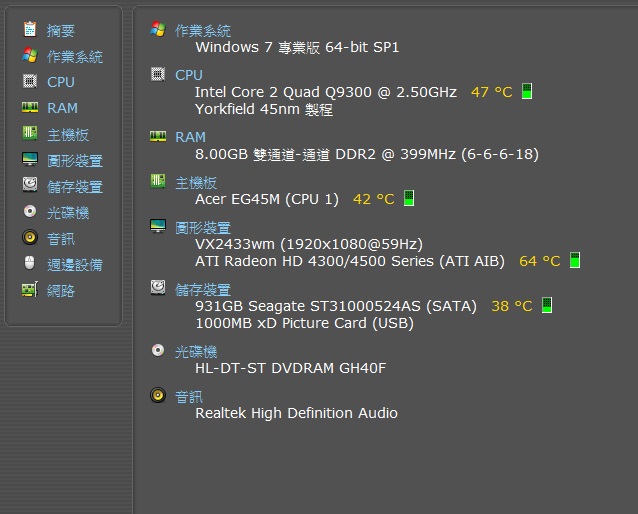The height and width of the screenshot is (514, 638).
Task: Open the 圖形裝置 section in sidebar
Action: [75, 160]
